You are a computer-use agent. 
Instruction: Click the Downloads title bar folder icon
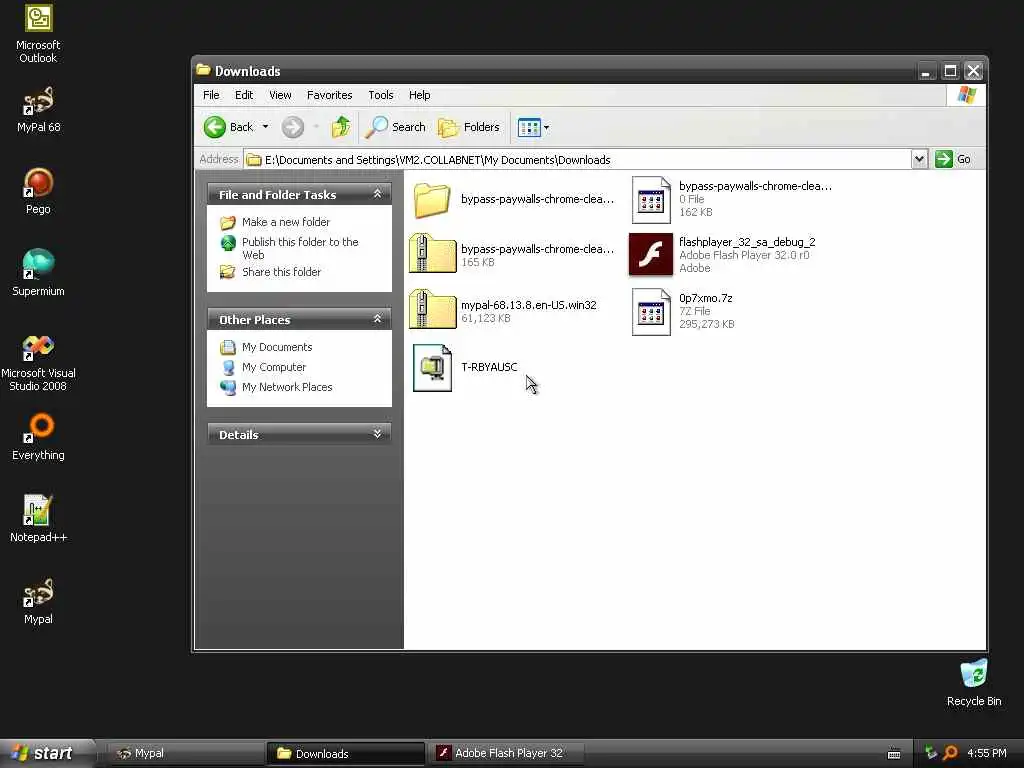(x=203, y=70)
